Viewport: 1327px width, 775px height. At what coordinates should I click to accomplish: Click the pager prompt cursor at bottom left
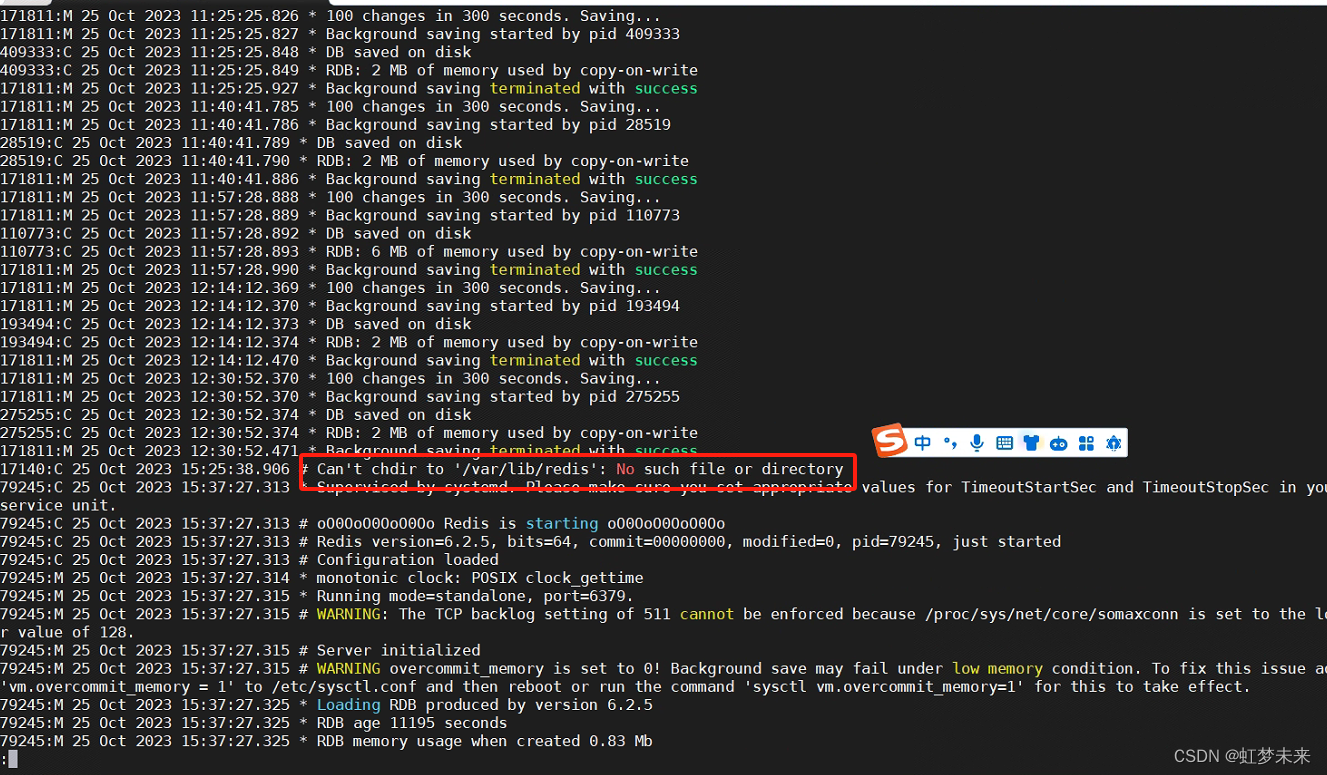coord(12,759)
